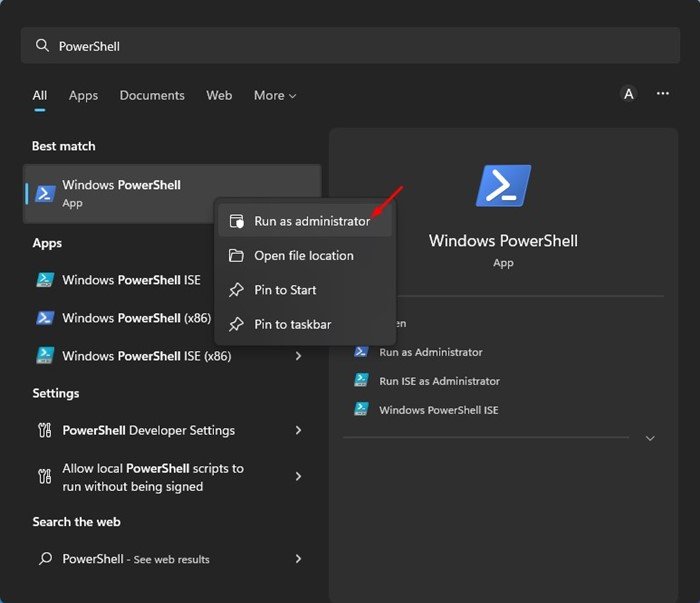Expand preview pane actions with down chevron
The height and width of the screenshot is (603, 700).
tap(650, 438)
